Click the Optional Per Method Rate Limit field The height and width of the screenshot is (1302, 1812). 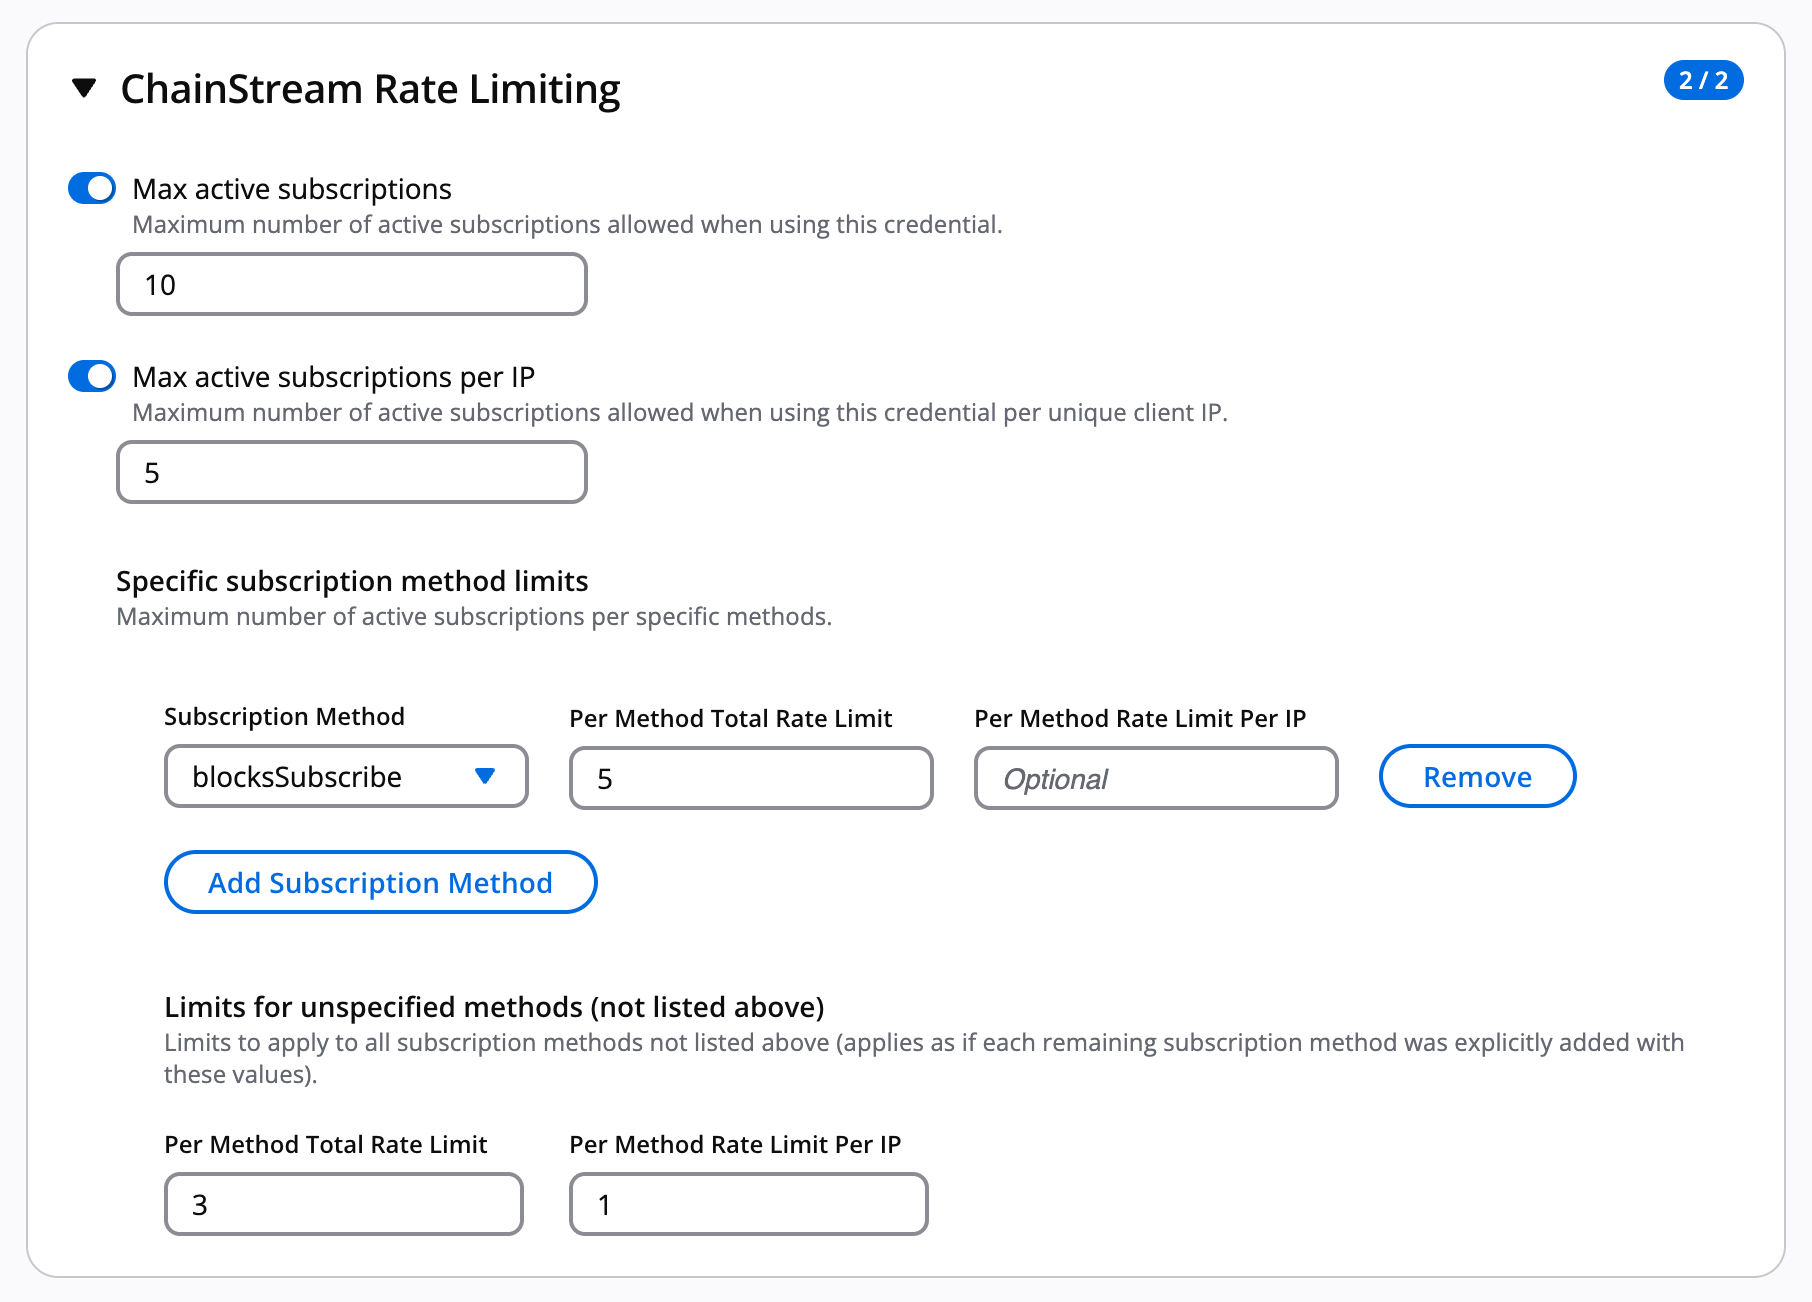1154,778
